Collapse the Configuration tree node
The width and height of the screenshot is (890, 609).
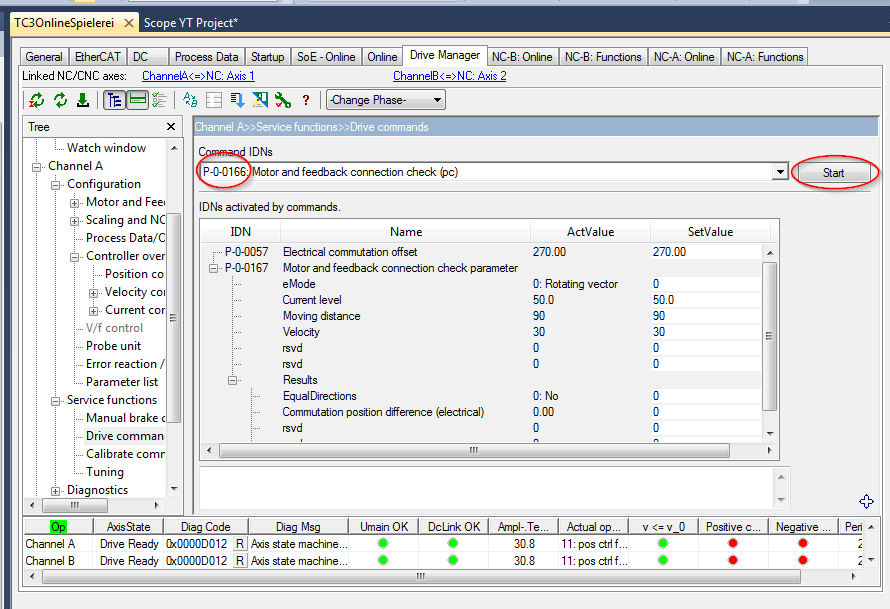point(56,185)
